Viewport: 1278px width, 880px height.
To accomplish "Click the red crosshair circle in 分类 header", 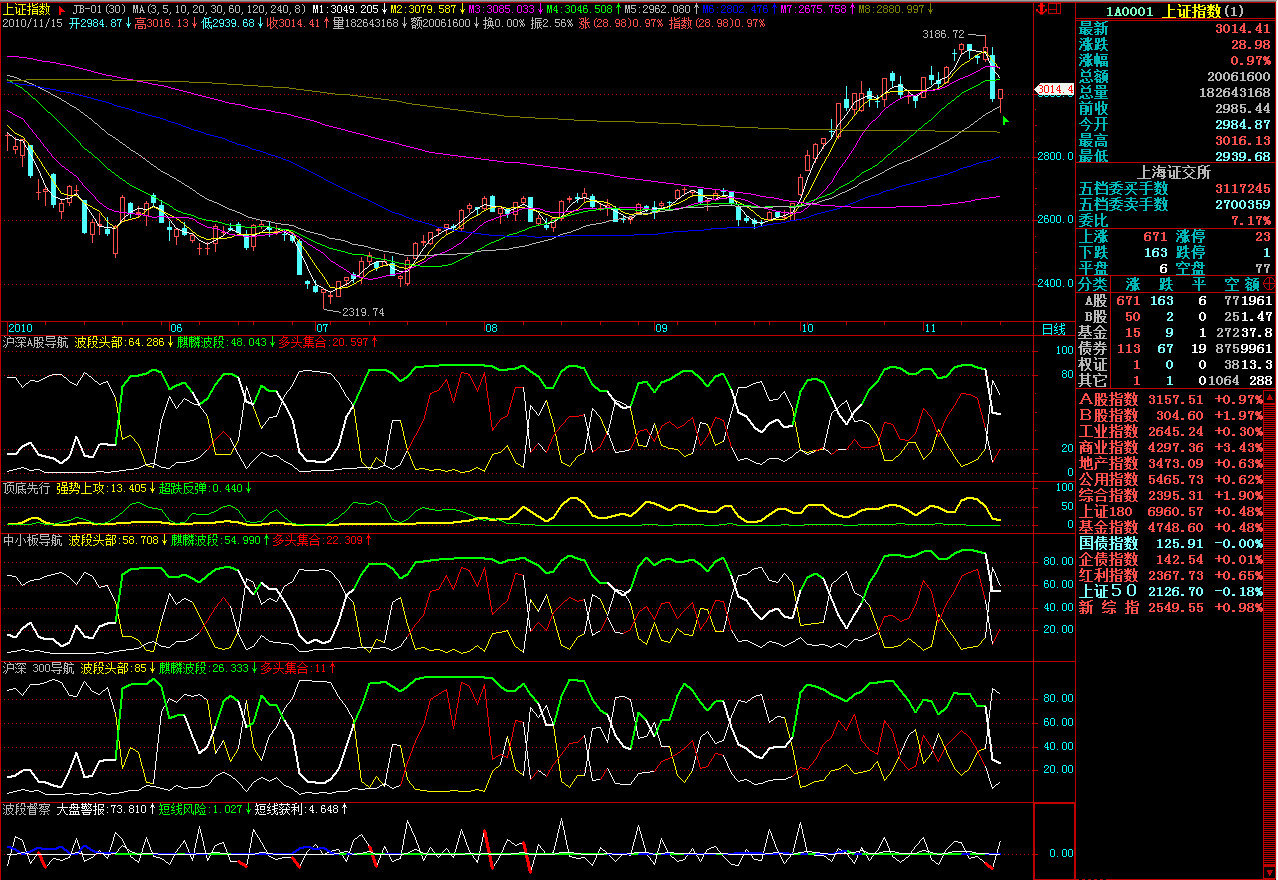I will [1269, 284].
